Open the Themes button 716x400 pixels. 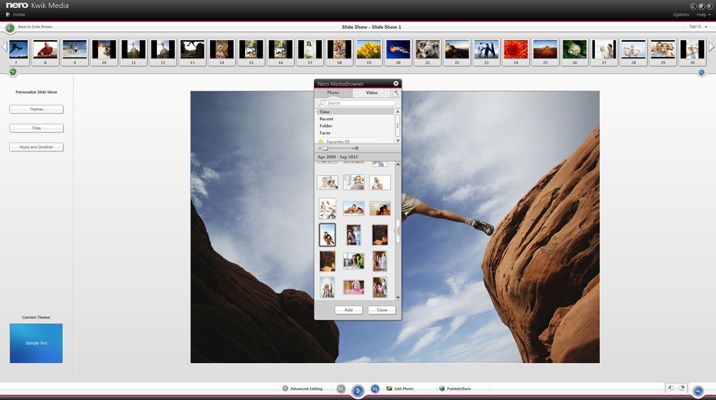(x=36, y=110)
